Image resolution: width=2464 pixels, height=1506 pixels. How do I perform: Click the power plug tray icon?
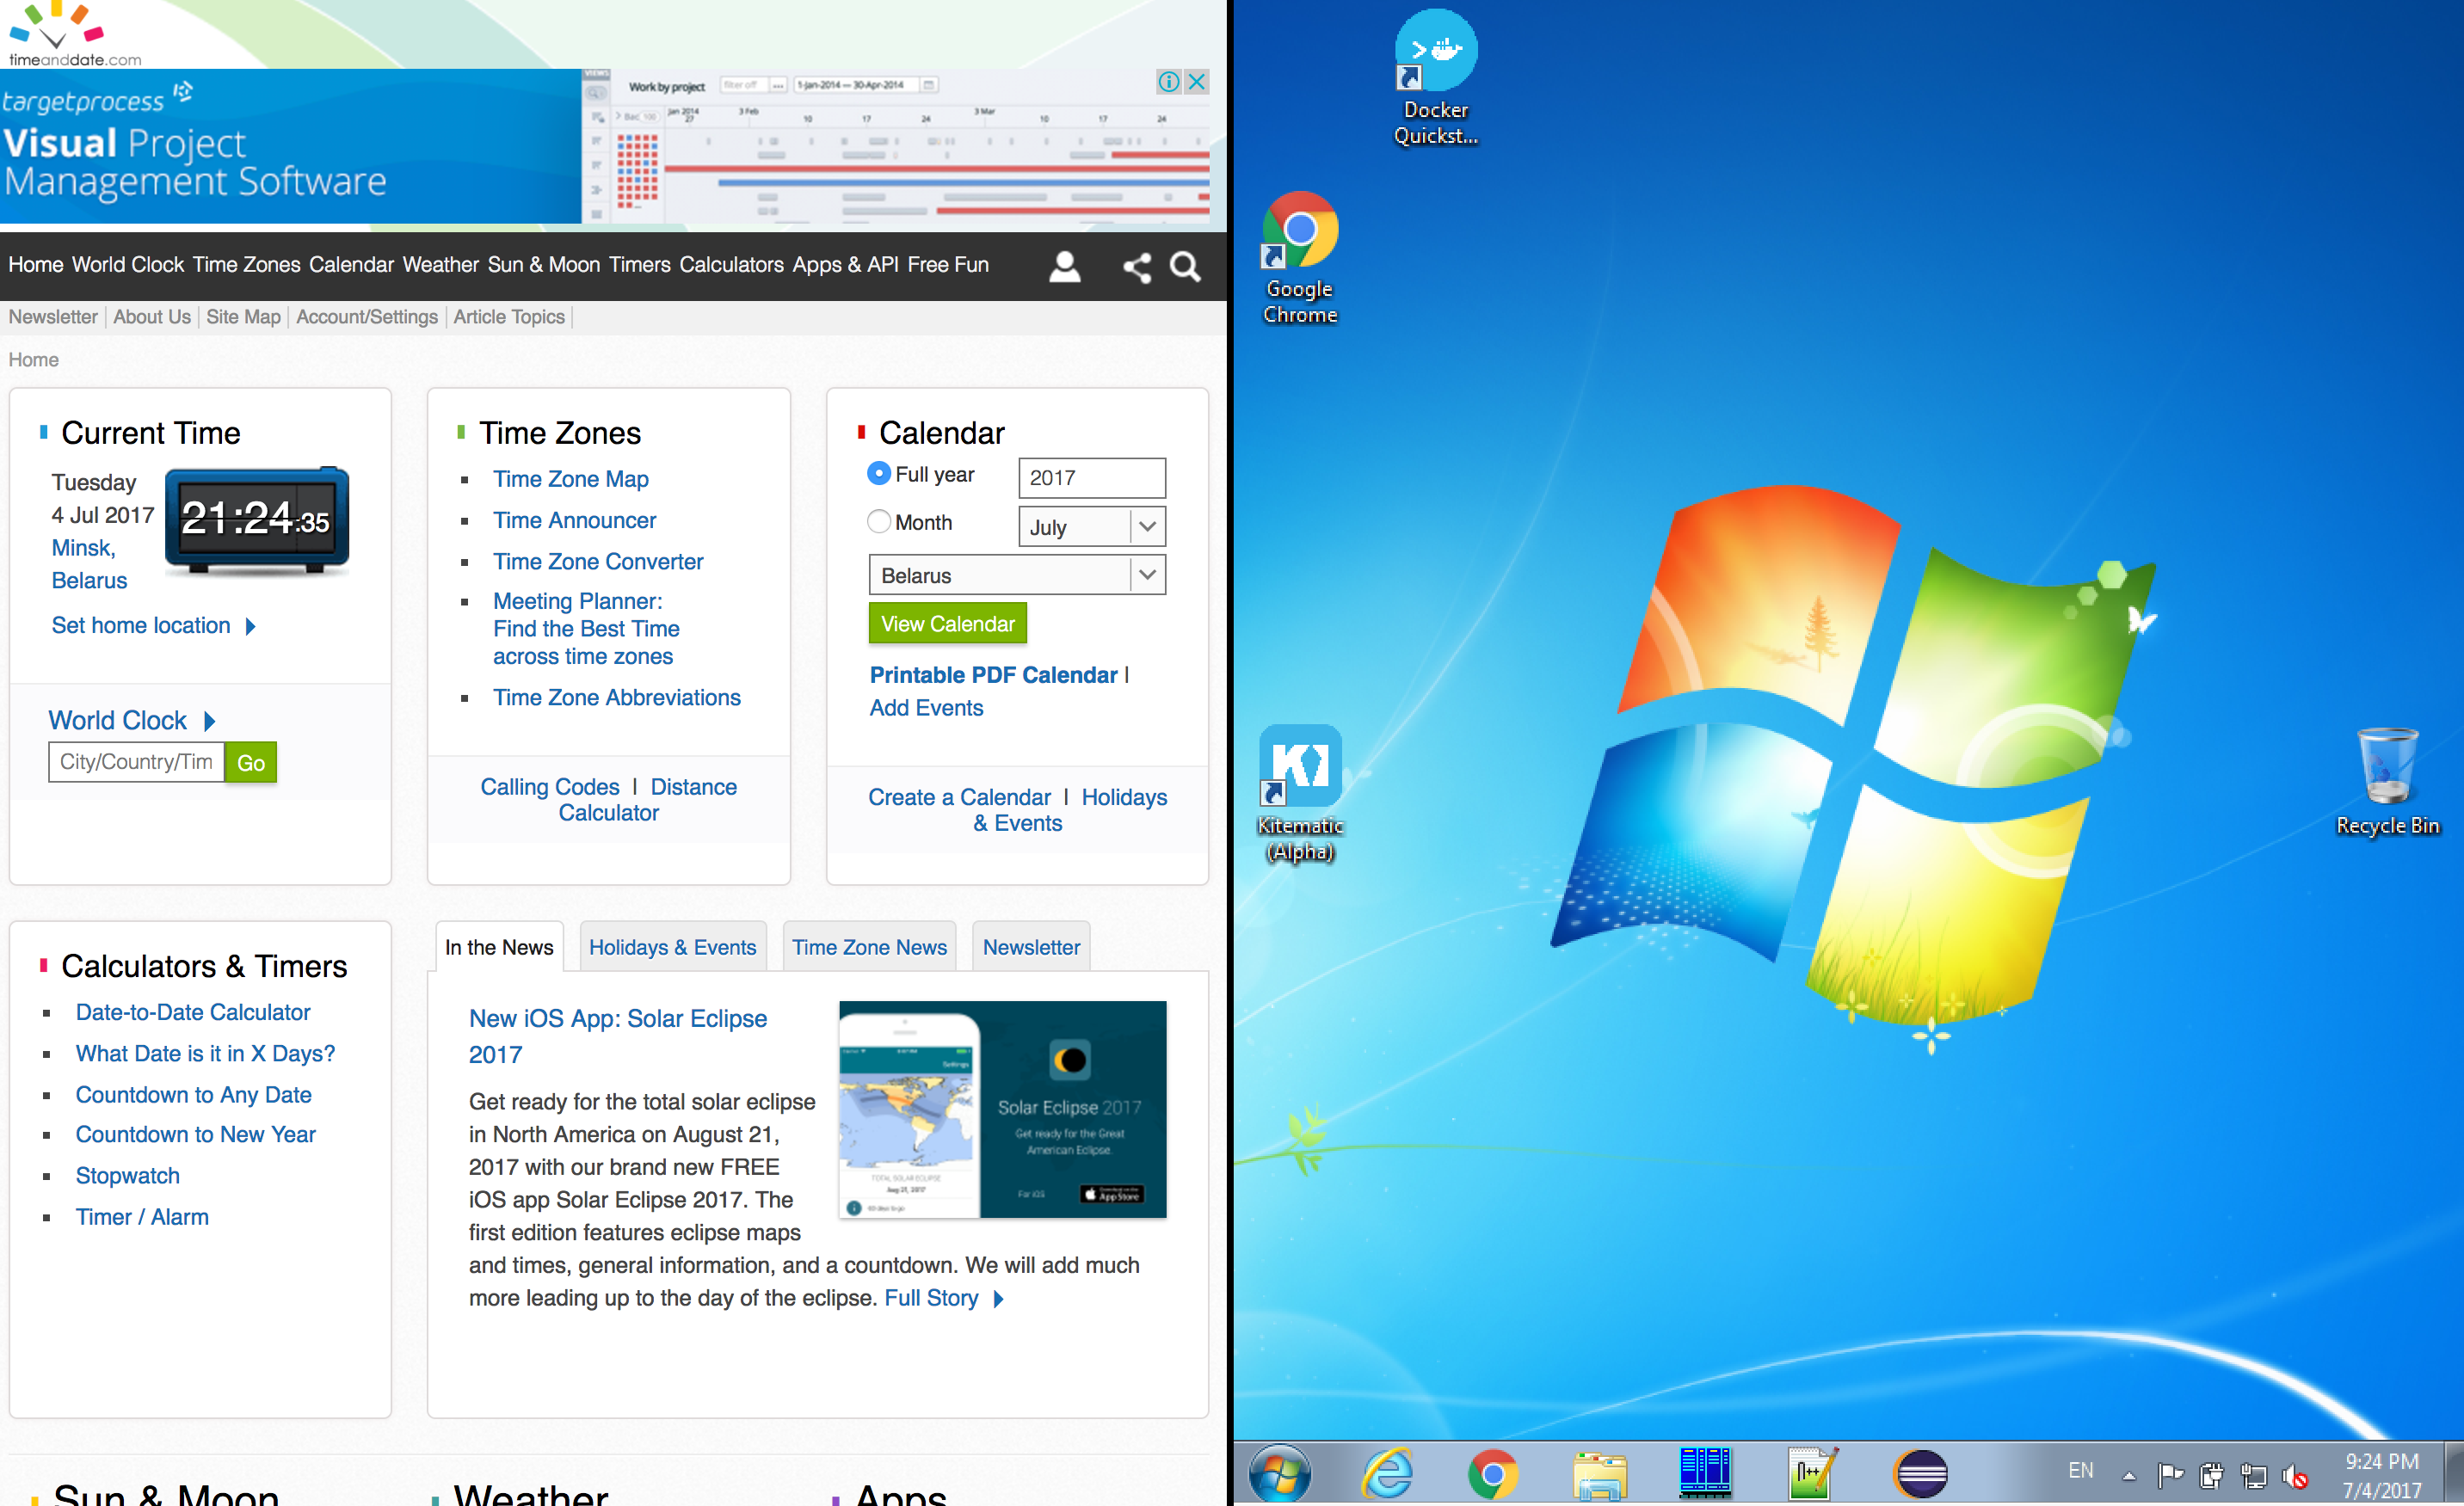(2211, 1475)
